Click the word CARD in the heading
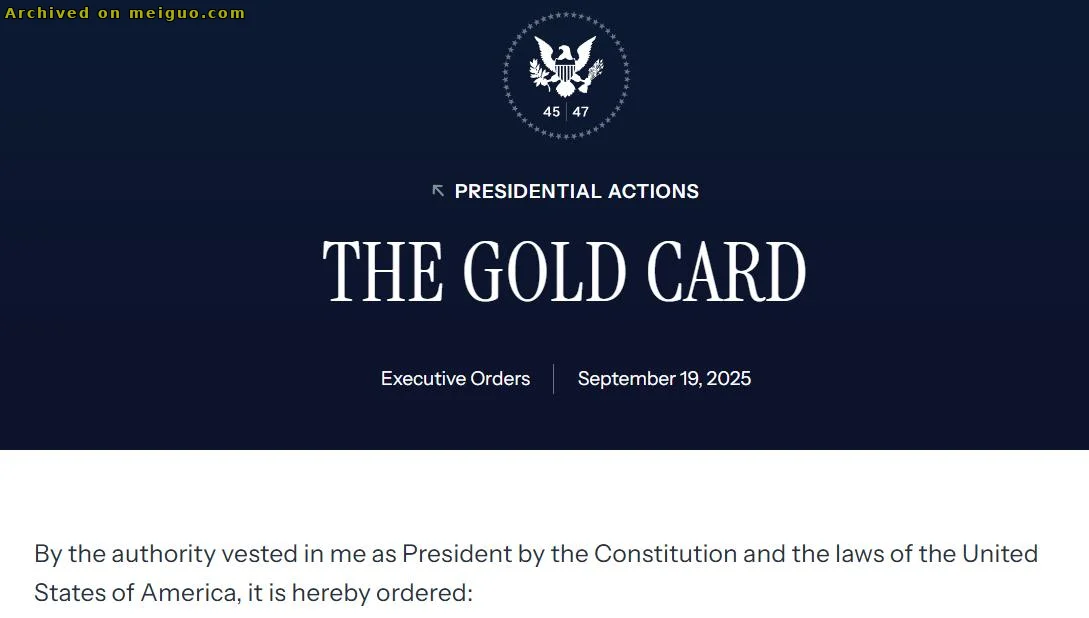This screenshot has width=1089, height=618. 726,272
